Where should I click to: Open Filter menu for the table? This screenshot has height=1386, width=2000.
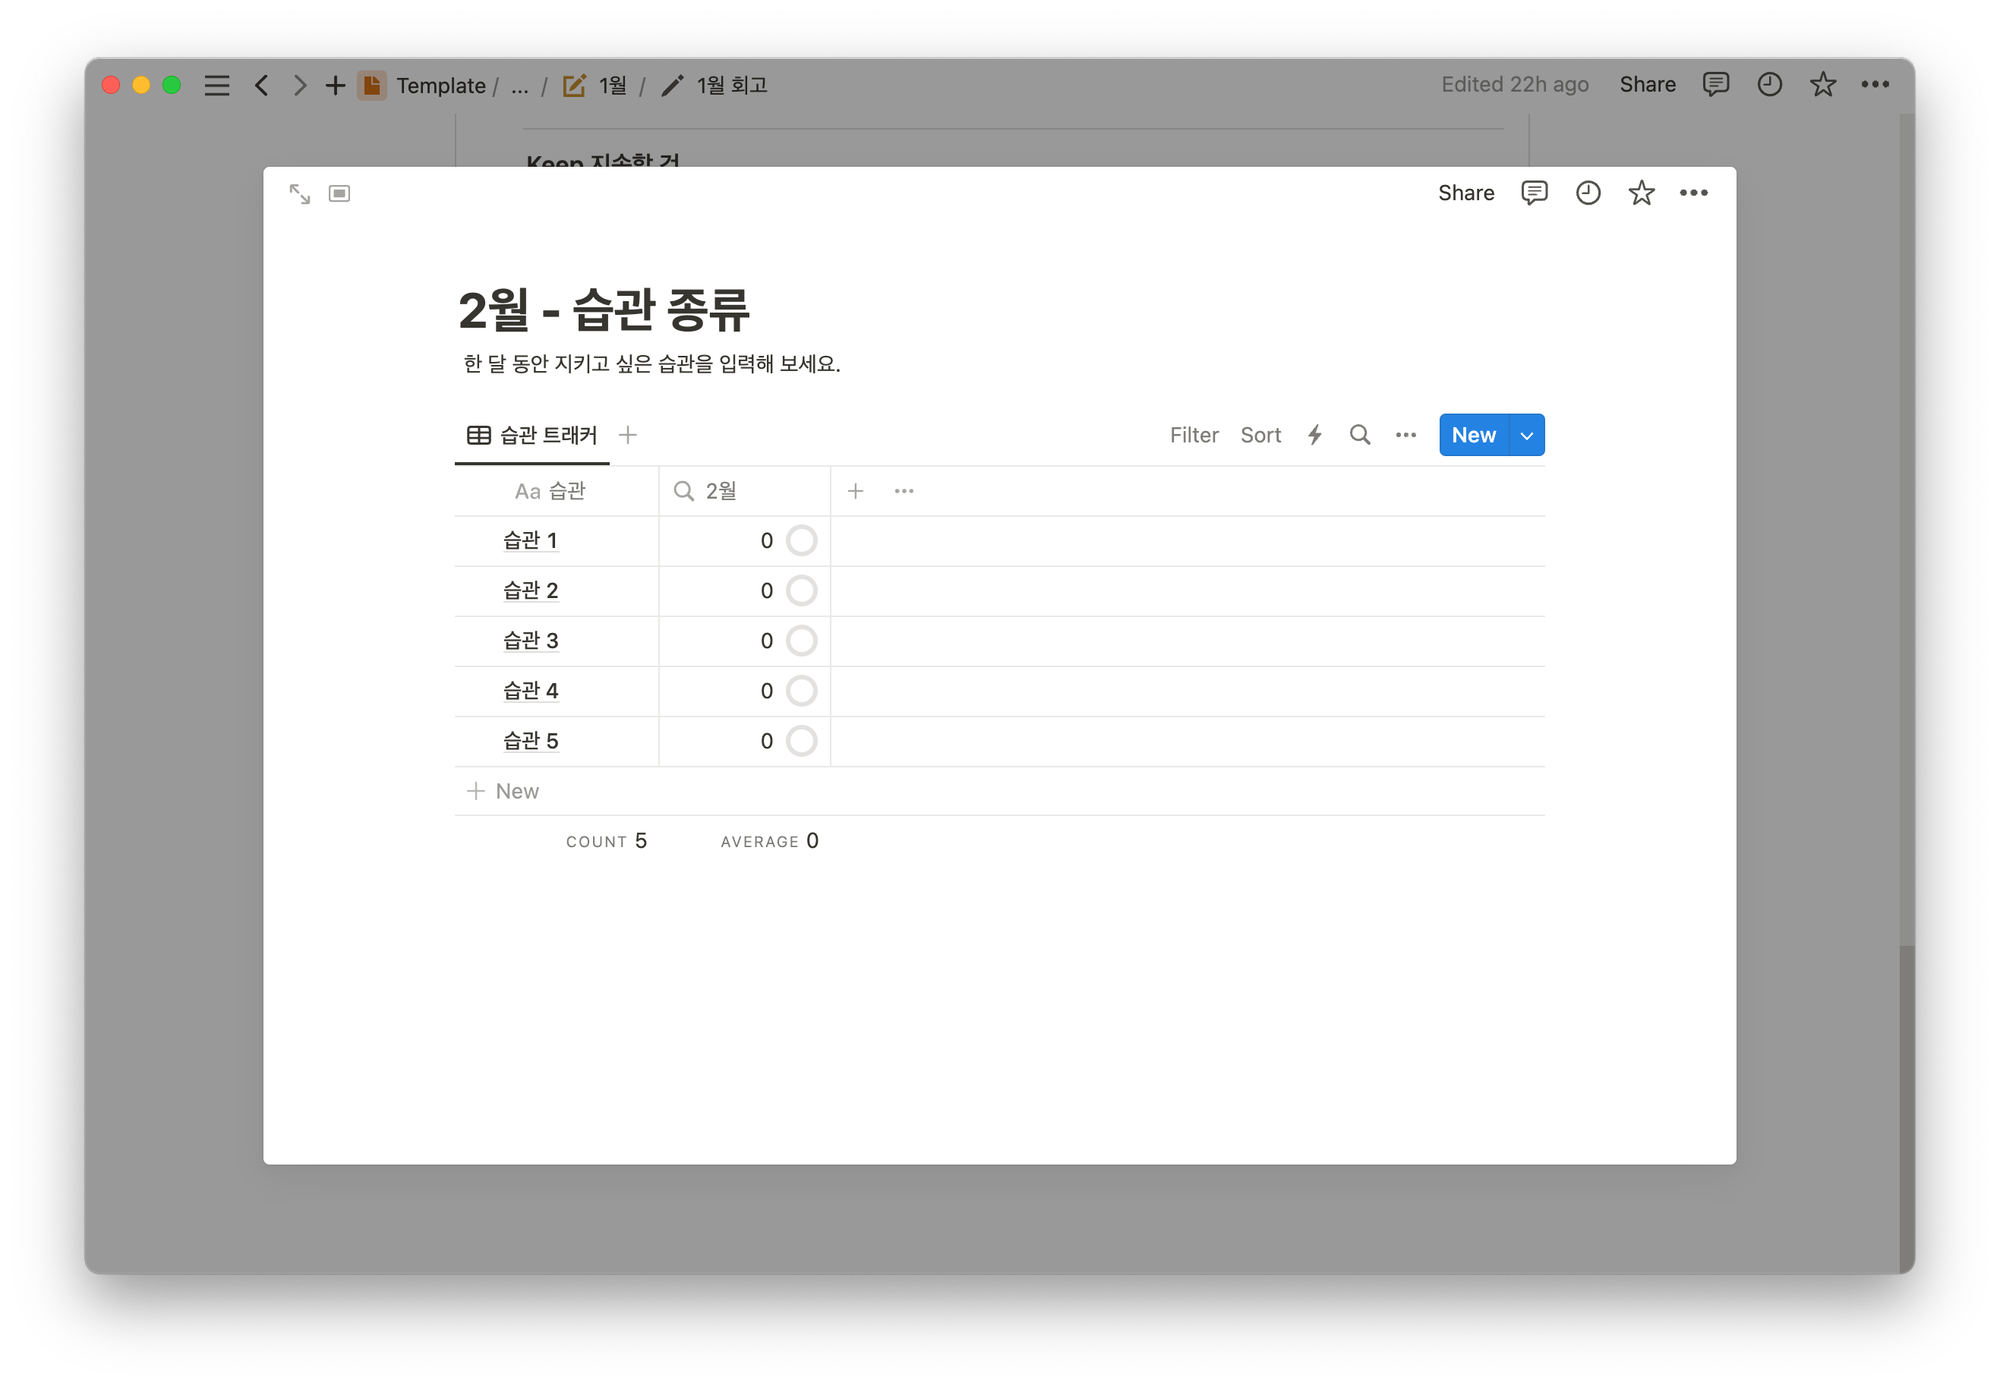(x=1194, y=435)
